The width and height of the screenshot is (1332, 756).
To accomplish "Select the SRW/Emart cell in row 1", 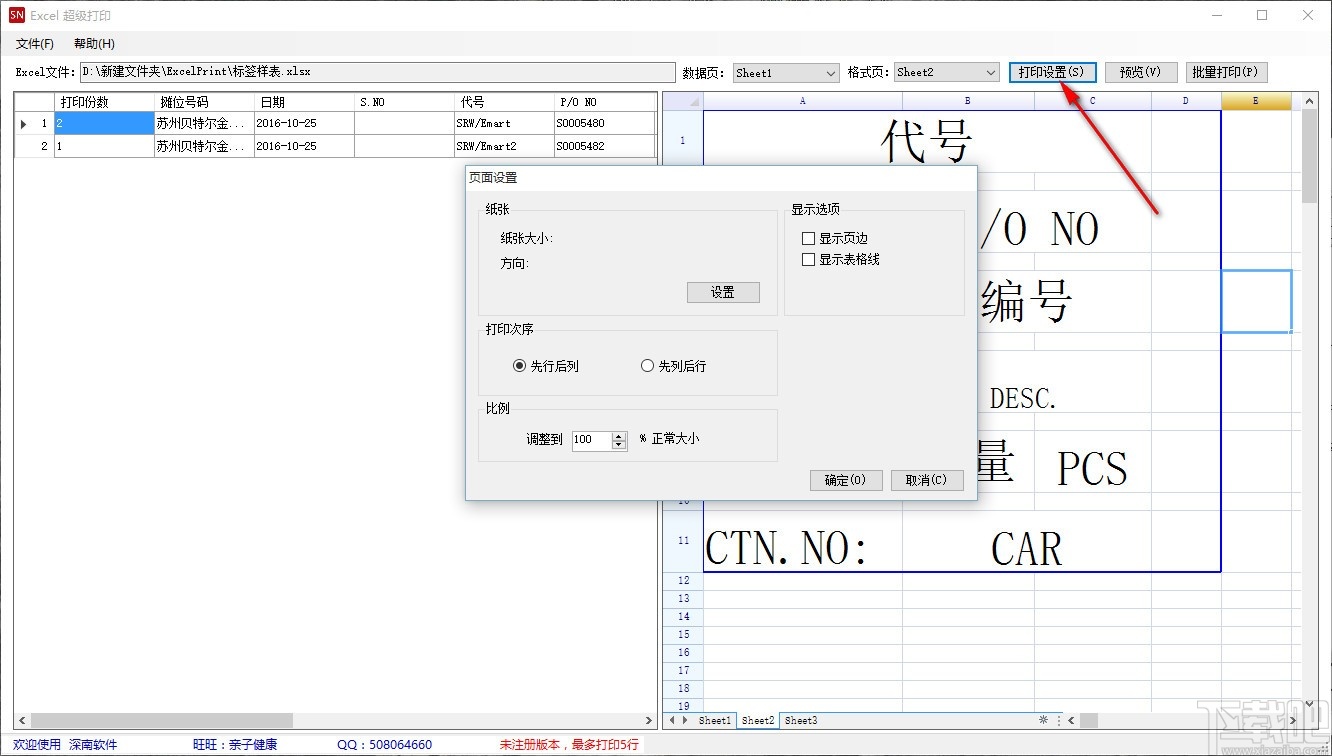I will coord(504,123).
